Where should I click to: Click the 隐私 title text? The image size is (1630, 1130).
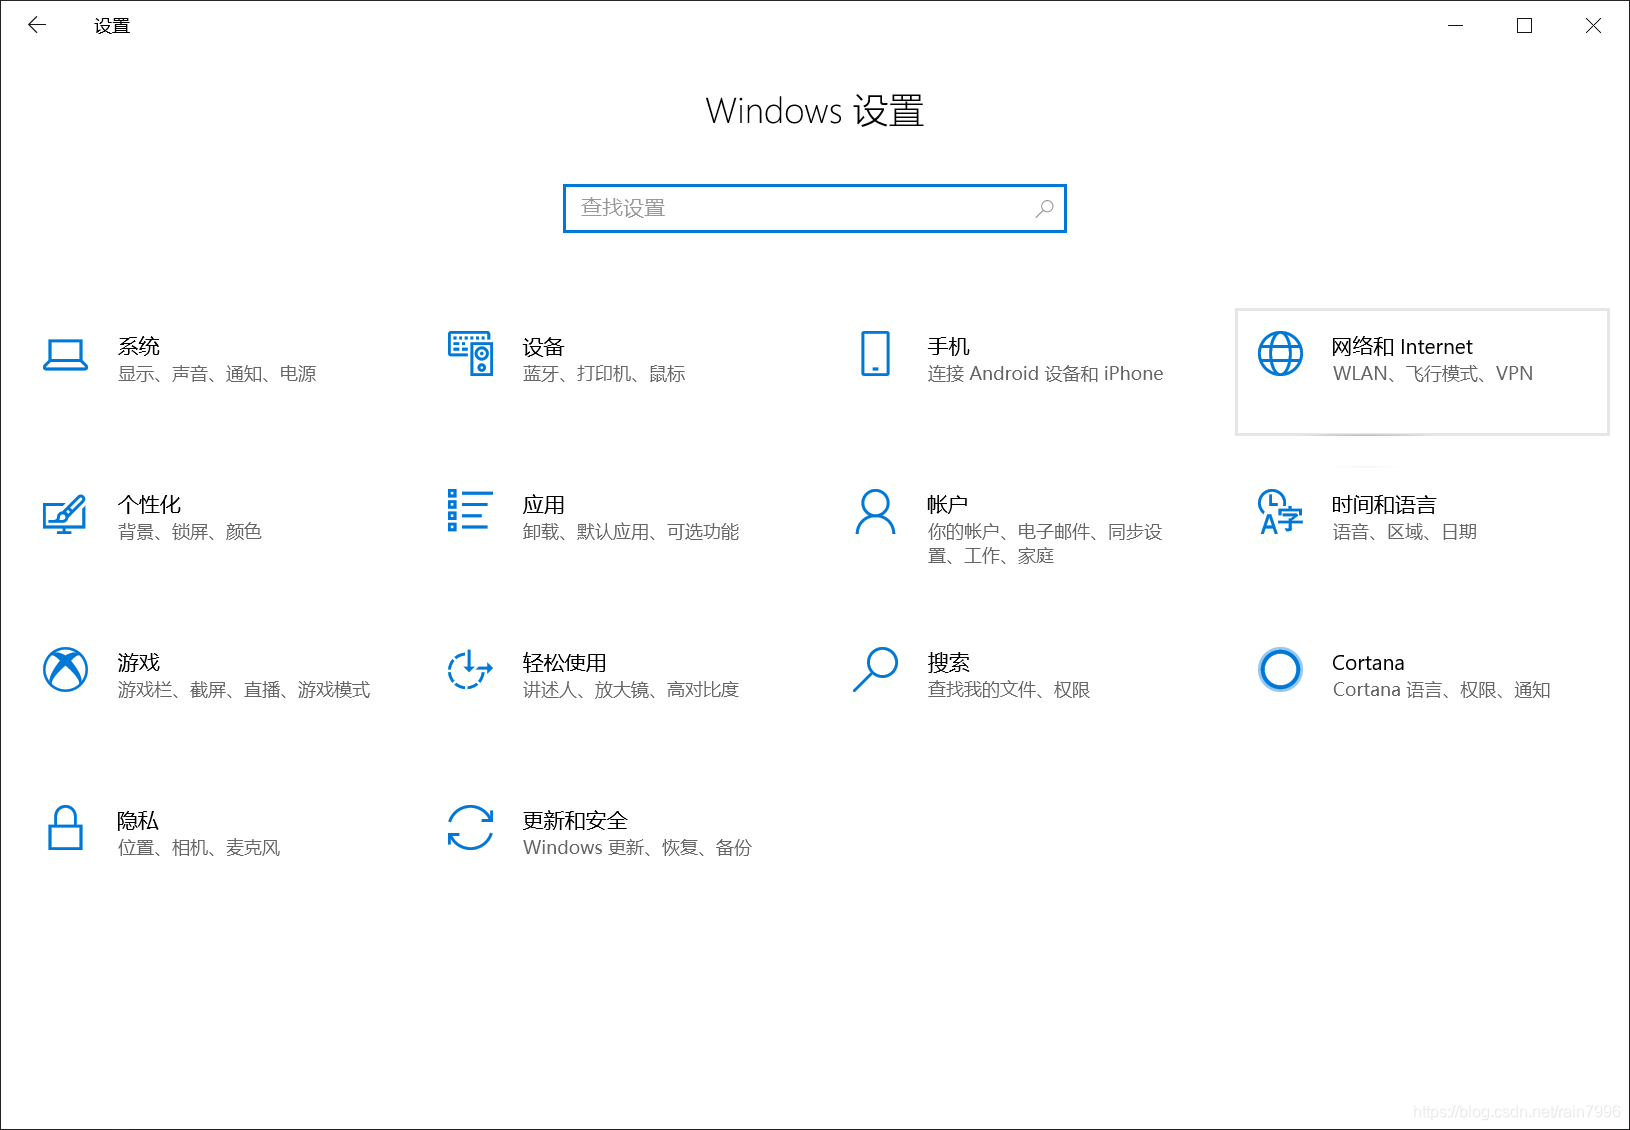point(138,820)
